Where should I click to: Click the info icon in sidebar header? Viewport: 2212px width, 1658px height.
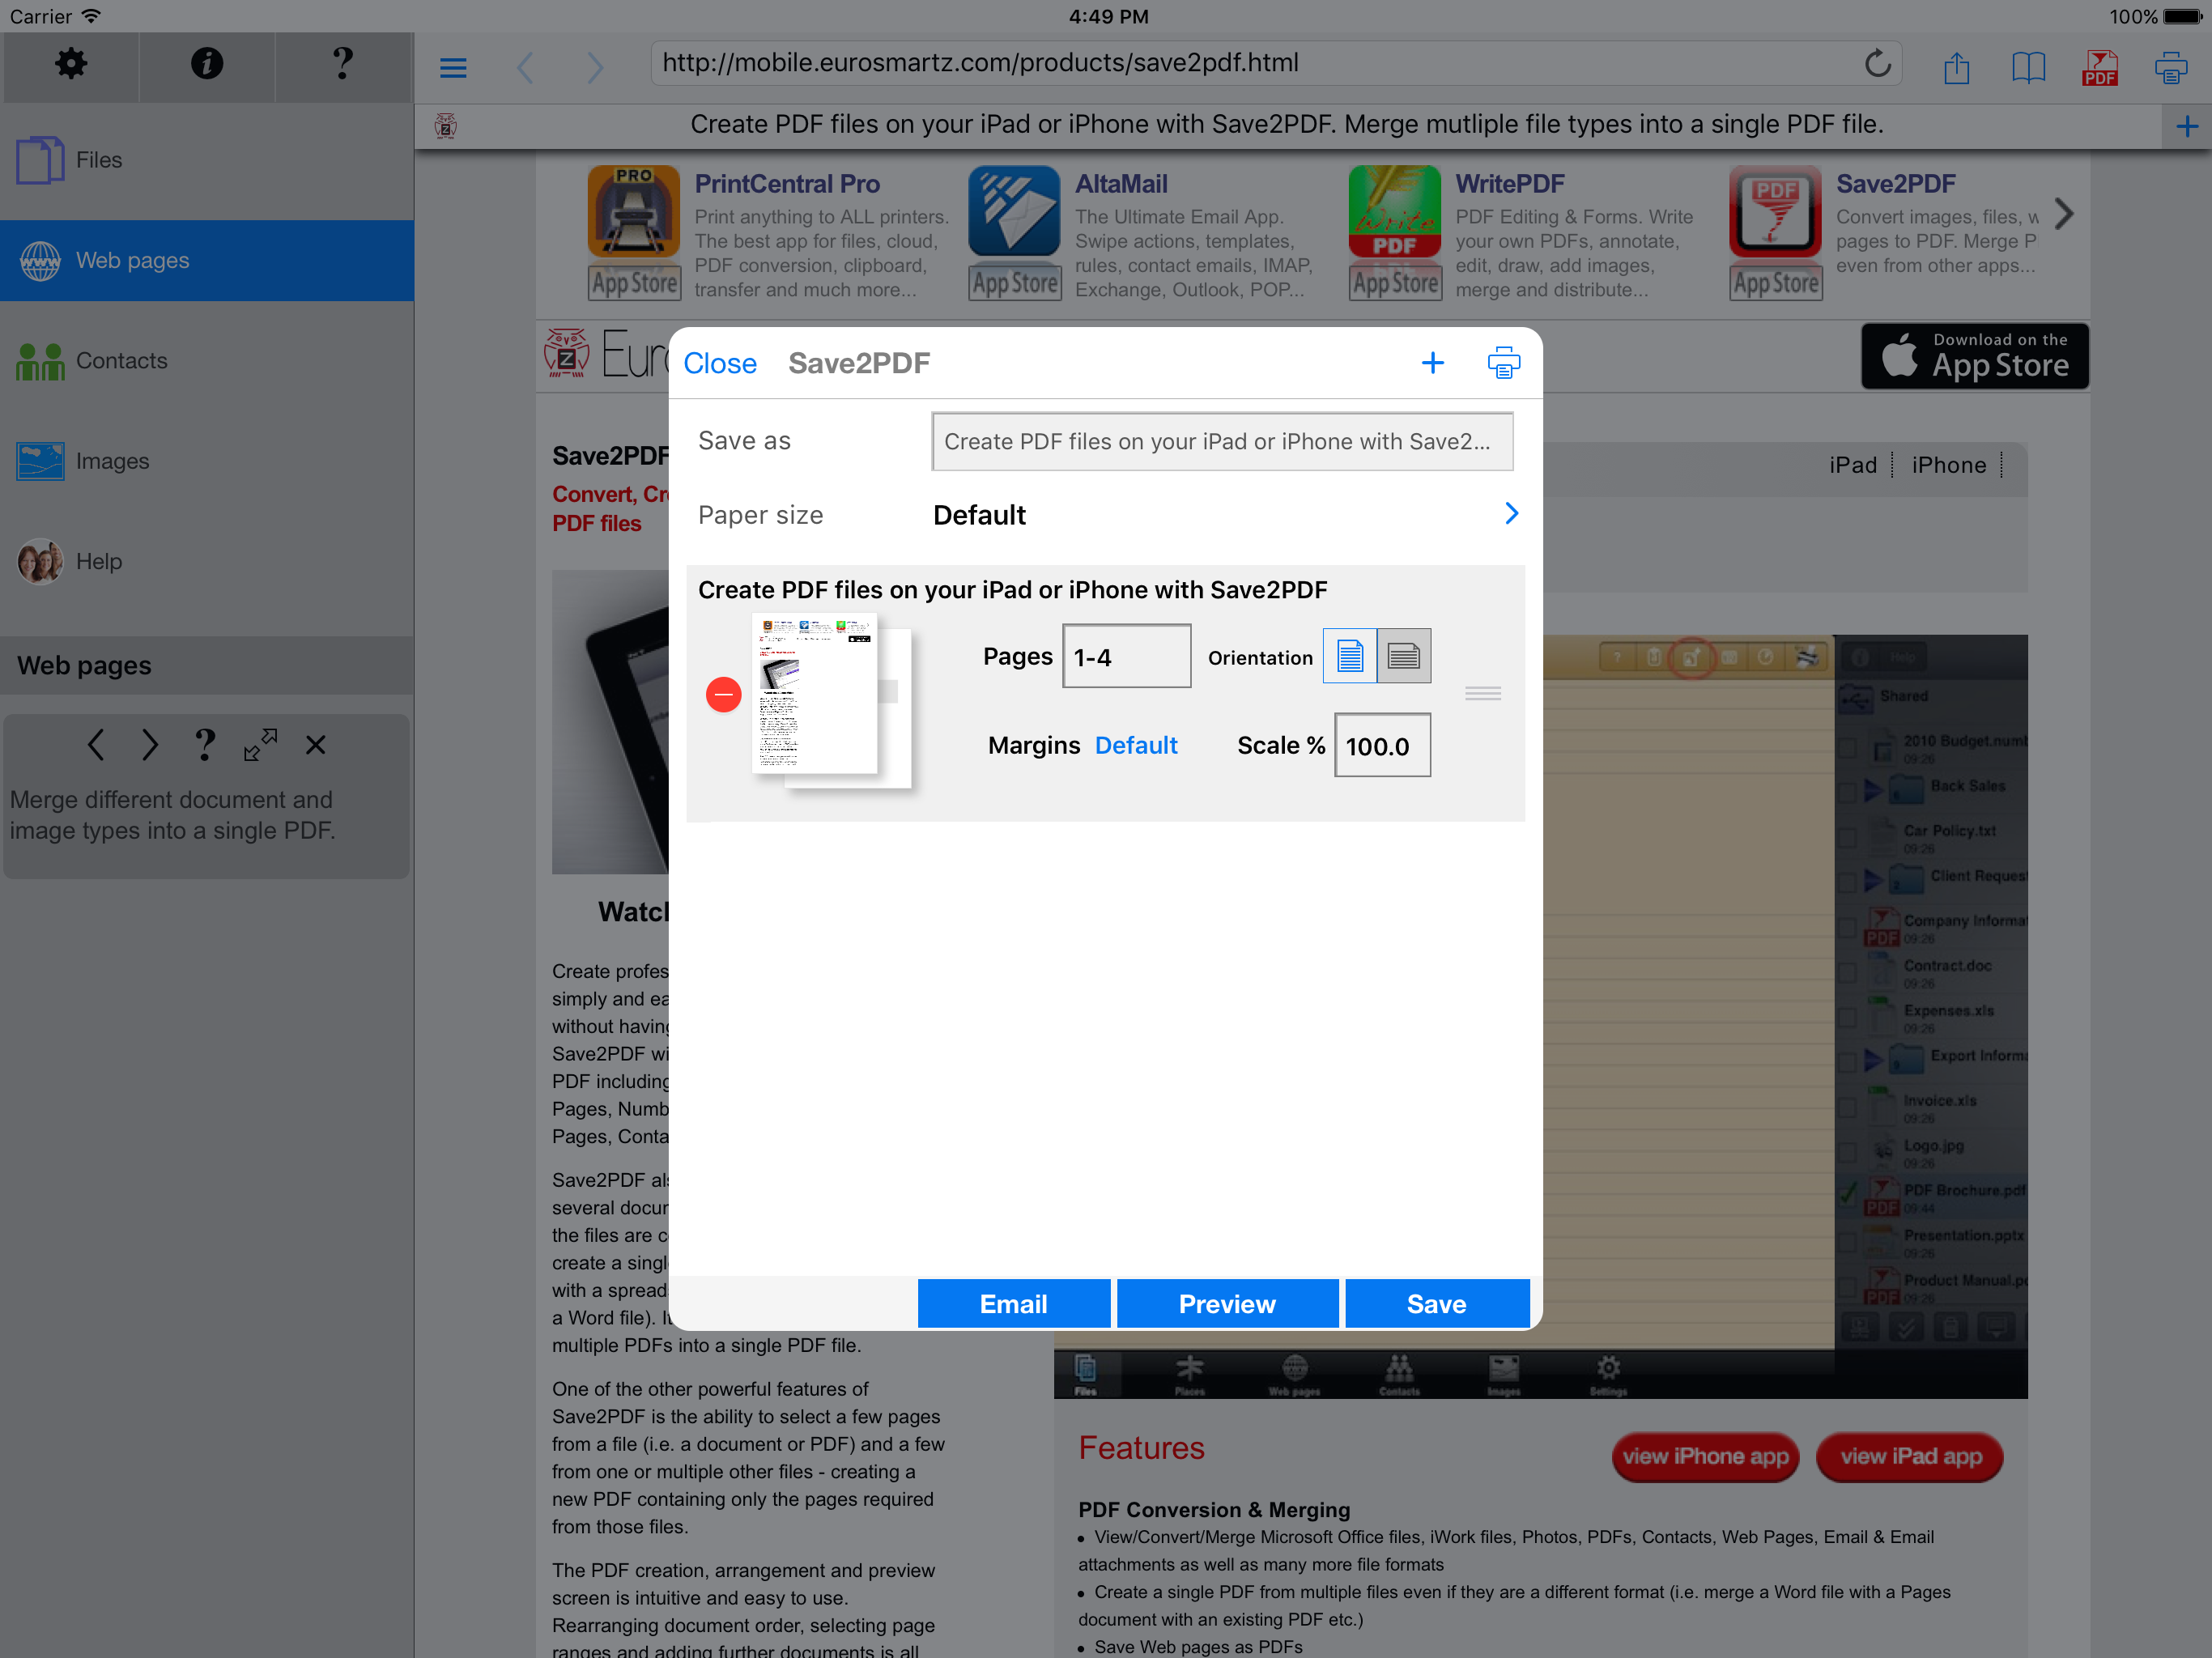(206, 64)
